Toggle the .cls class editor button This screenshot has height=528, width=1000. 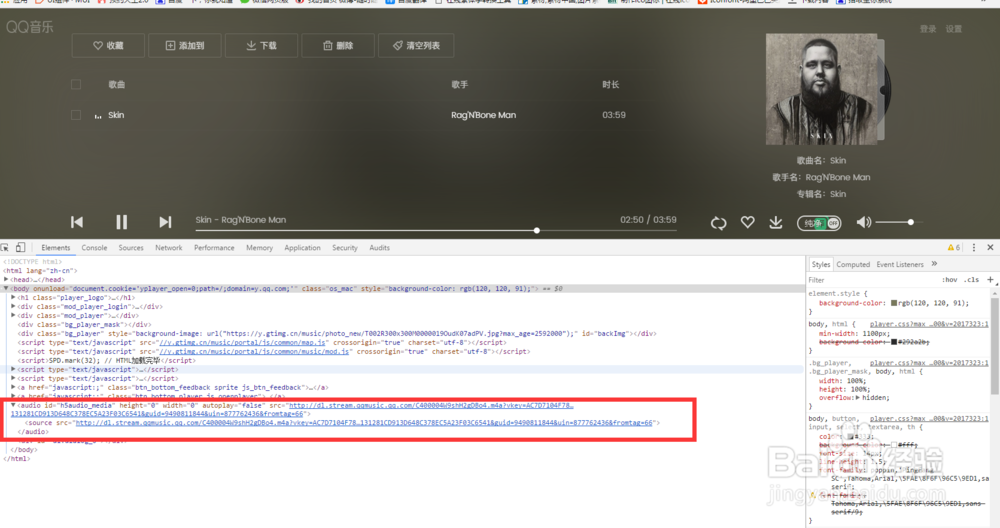[971, 280]
